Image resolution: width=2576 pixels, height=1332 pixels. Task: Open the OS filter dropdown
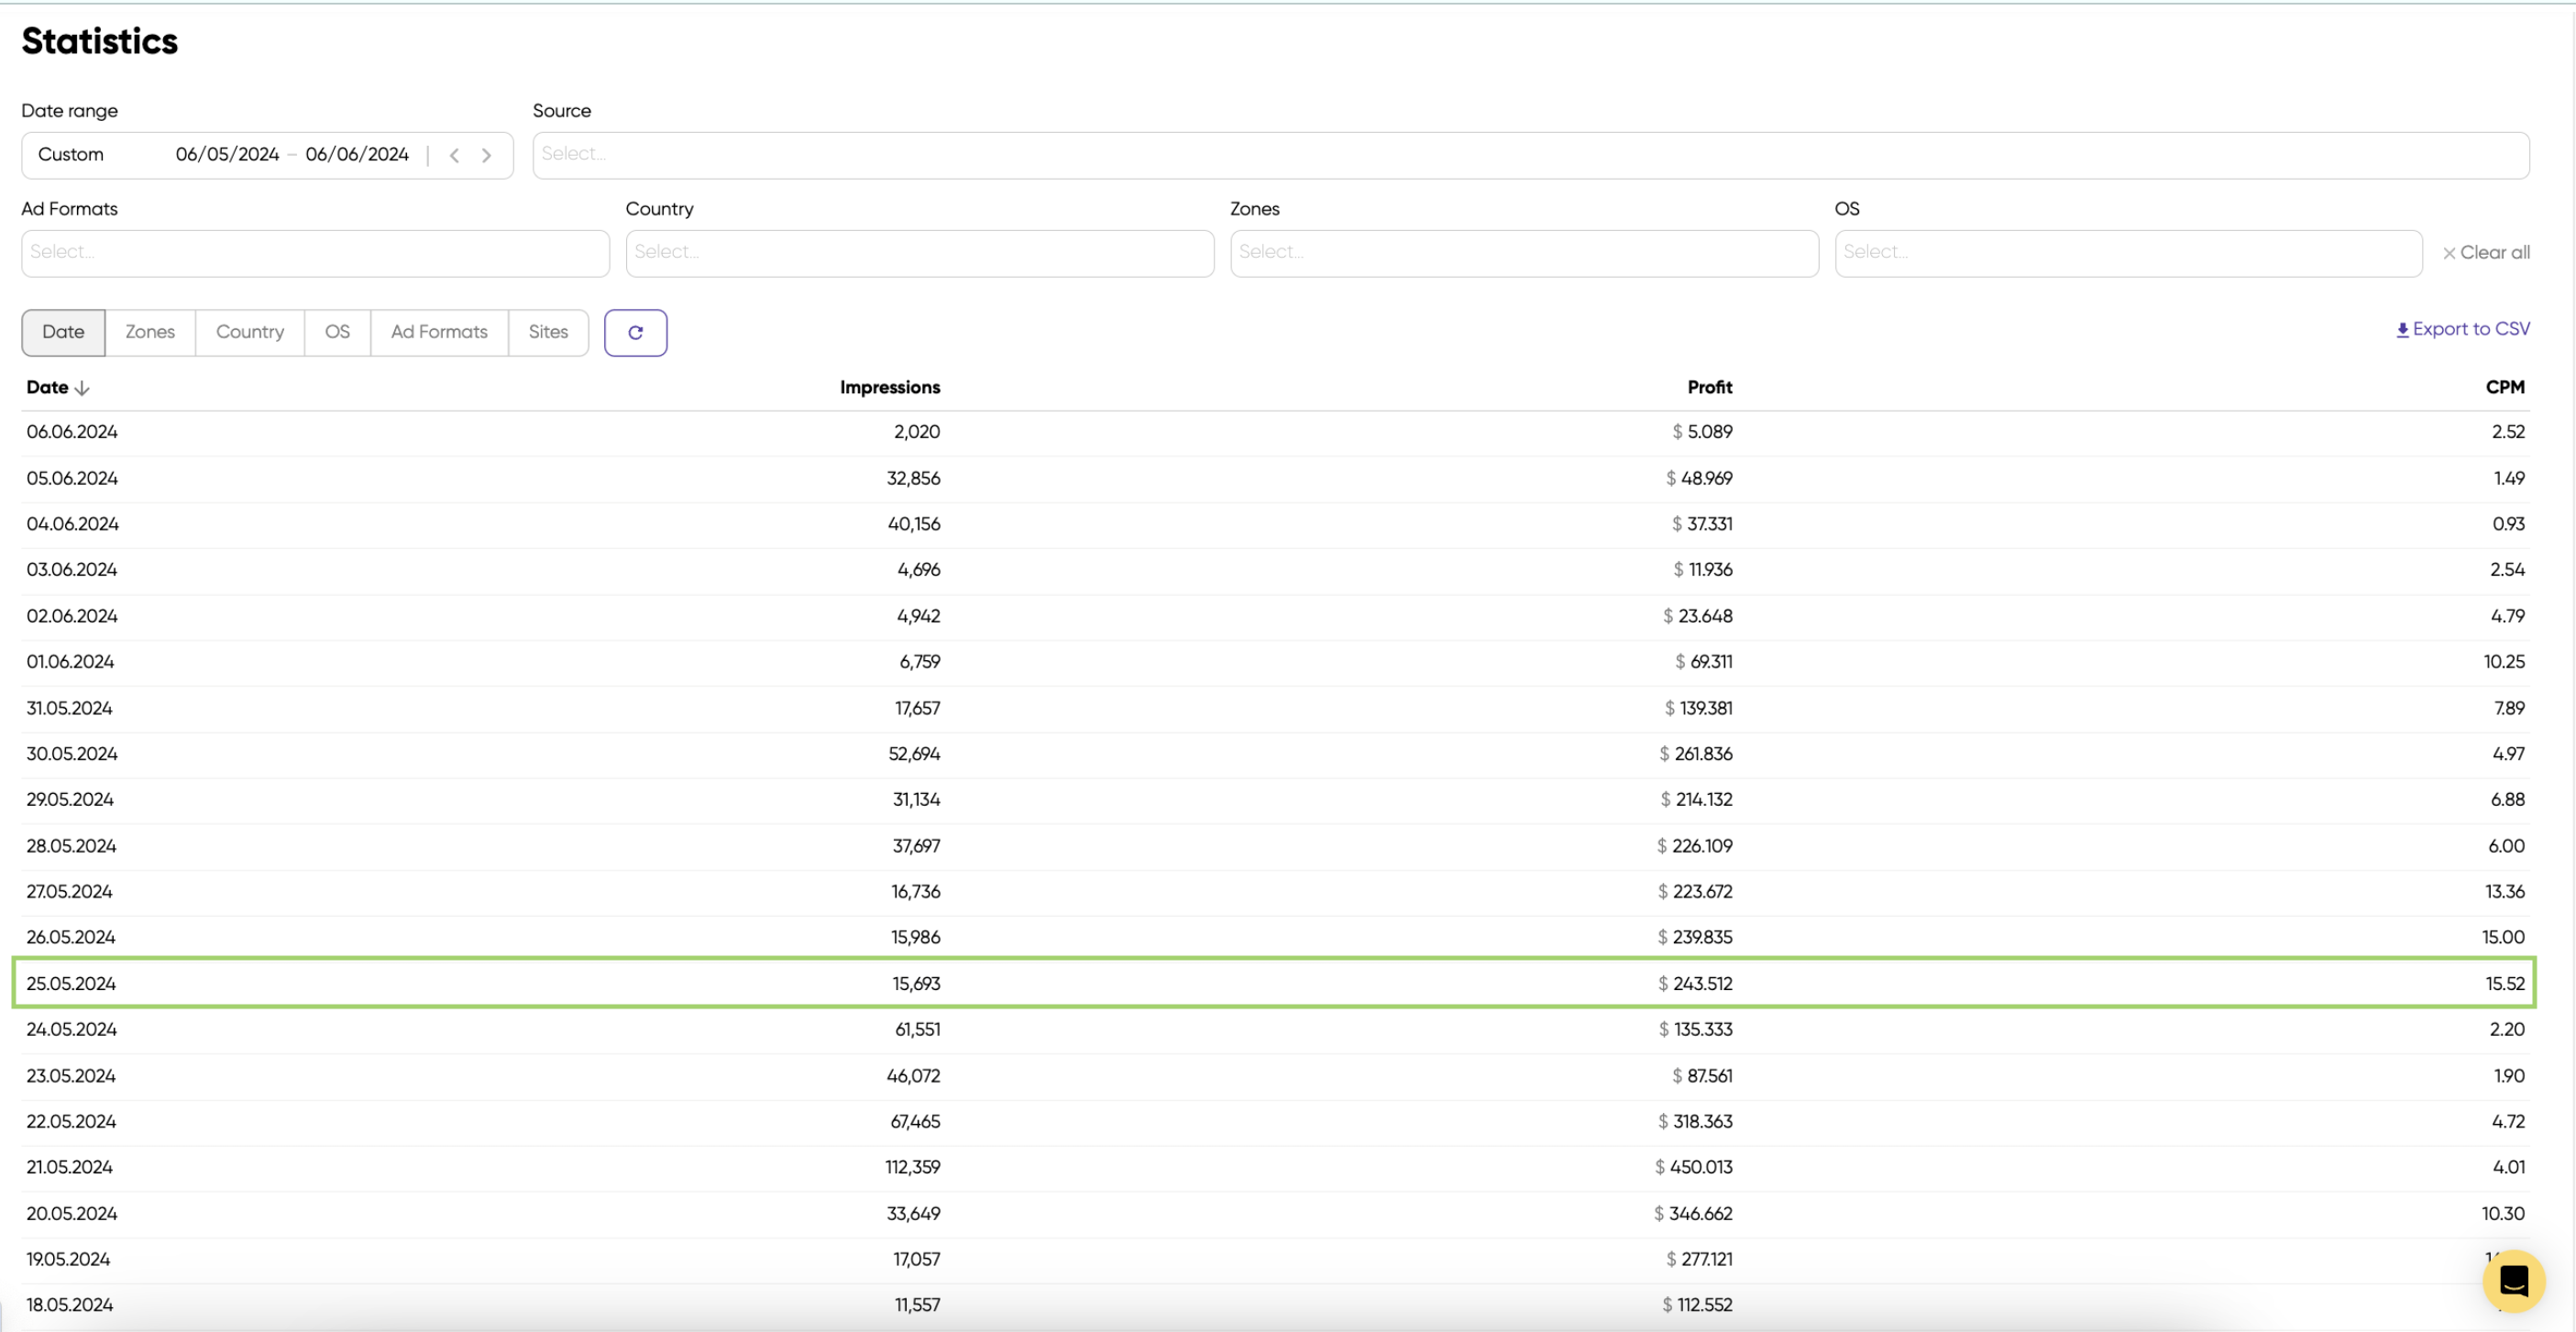(x=2127, y=253)
